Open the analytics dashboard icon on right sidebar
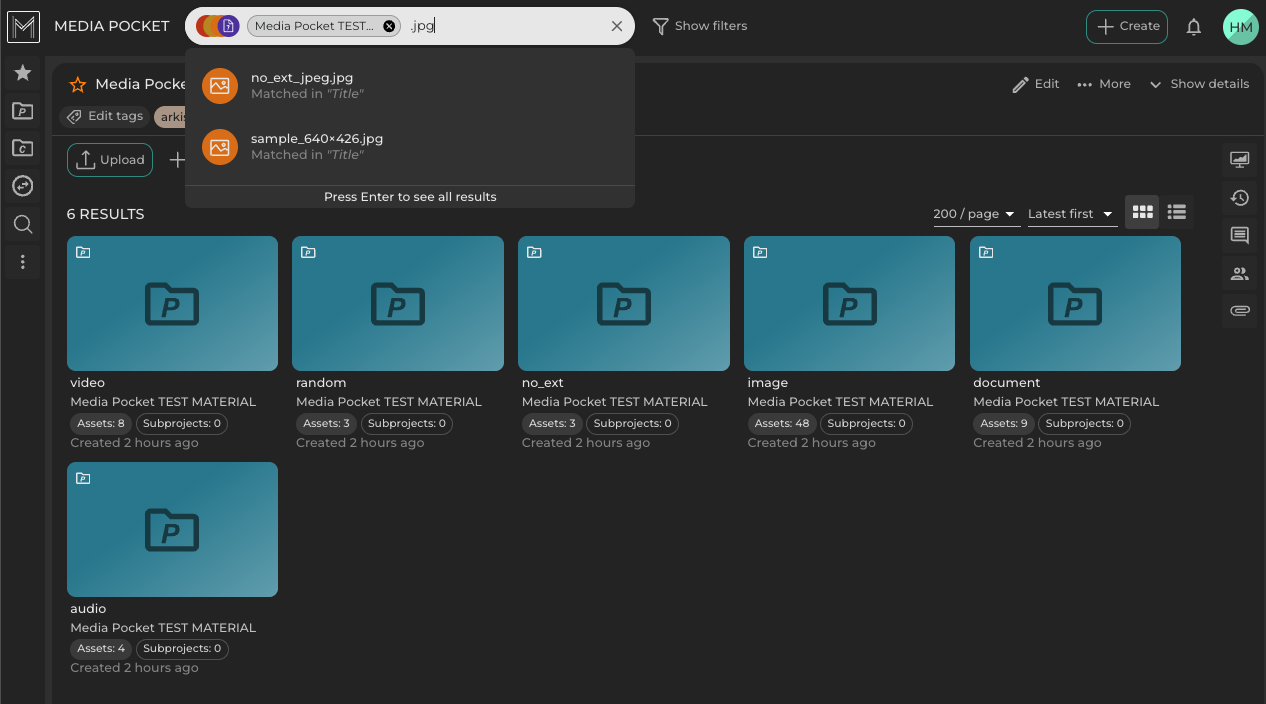This screenshot has width=1266, height=704. coord(1240,159)
